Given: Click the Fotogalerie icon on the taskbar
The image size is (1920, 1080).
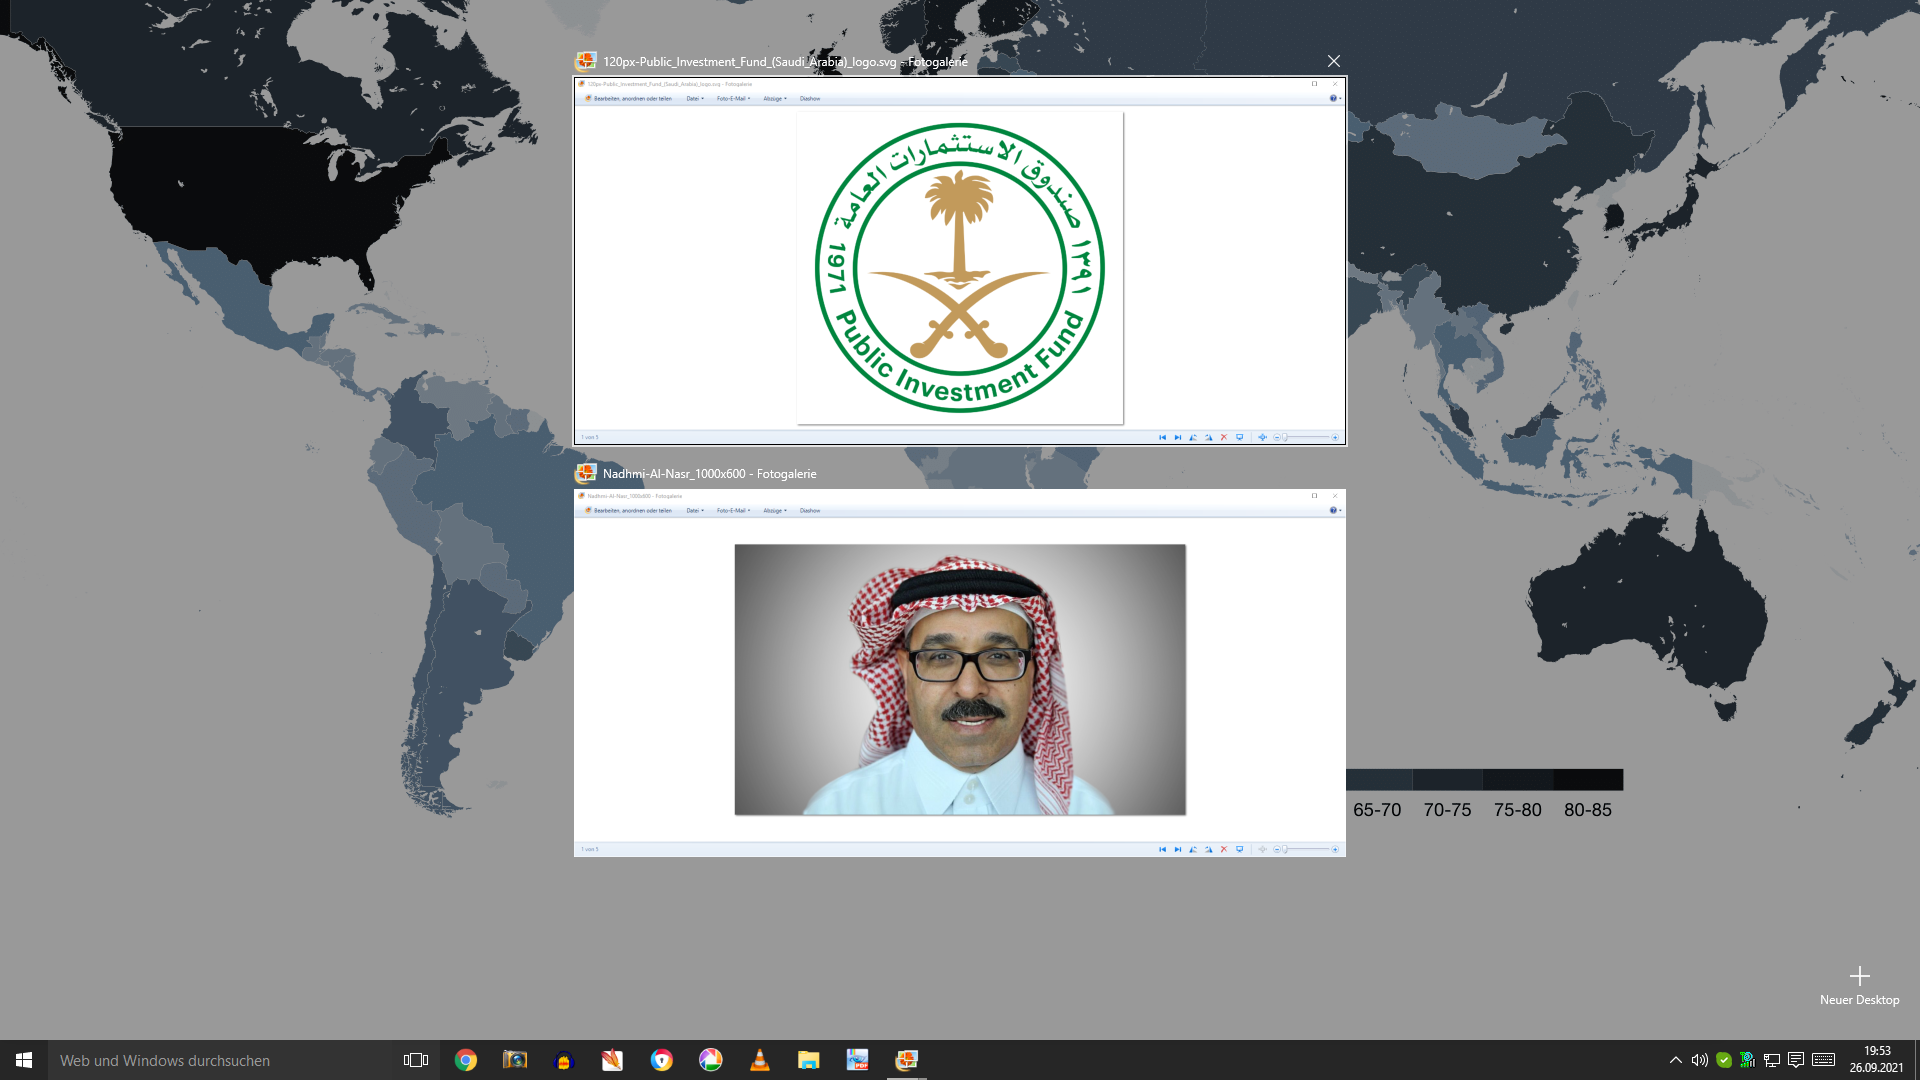Looking at the screenshot, I should tap(907, 1060).
